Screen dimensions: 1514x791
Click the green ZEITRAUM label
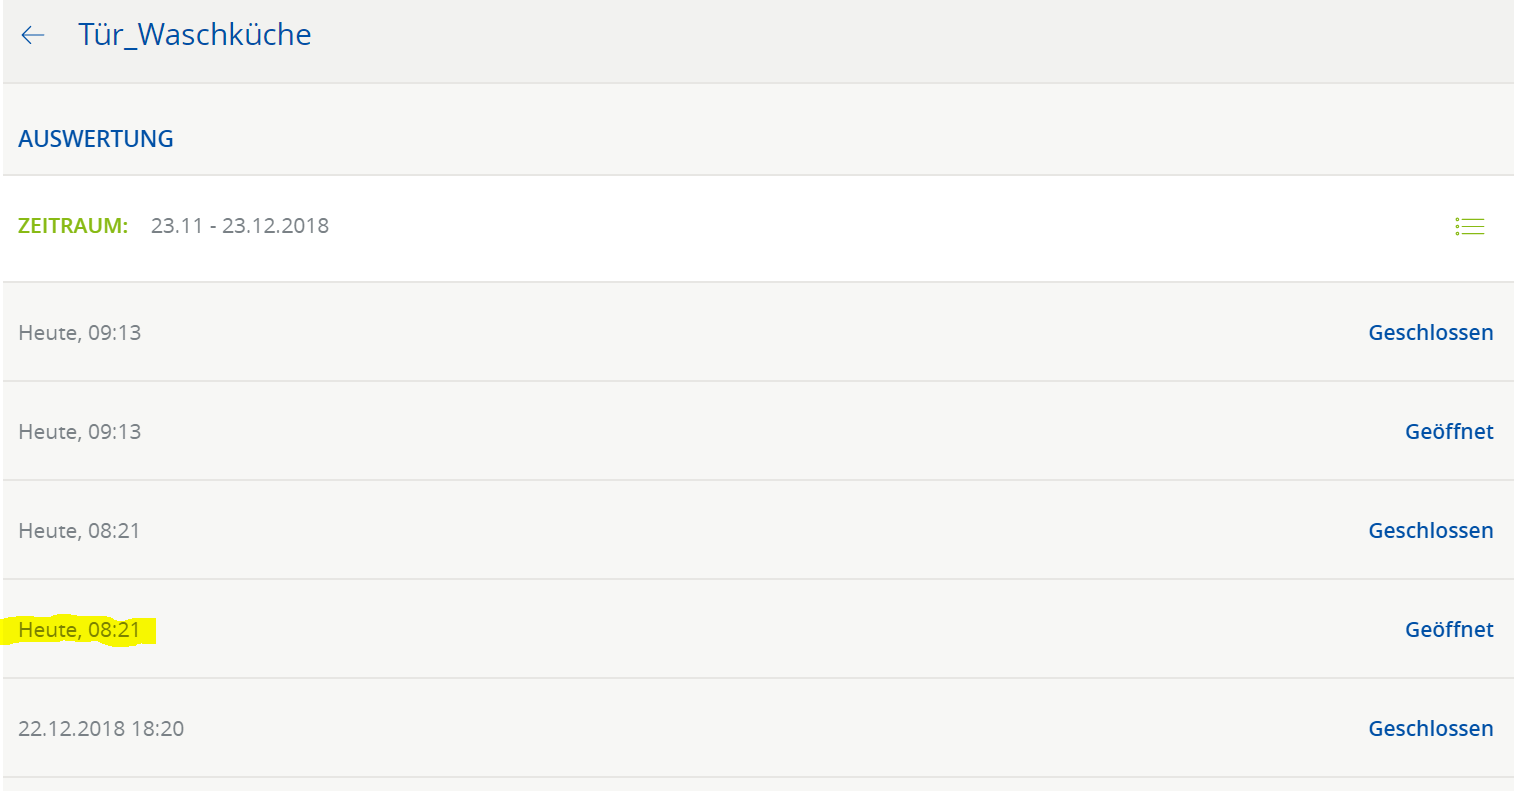(x=73, y=226)
